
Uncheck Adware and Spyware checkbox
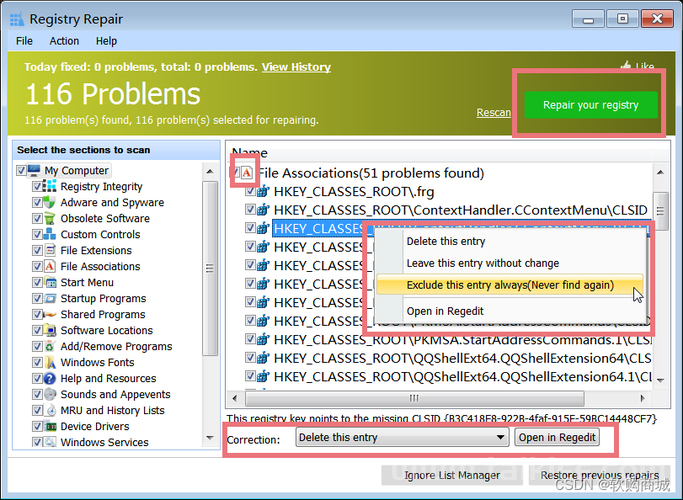point(37,203)
